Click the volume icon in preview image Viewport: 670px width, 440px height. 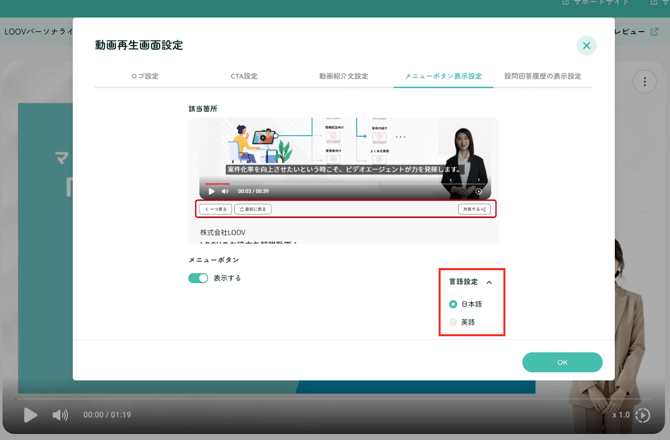click(225, 191)
